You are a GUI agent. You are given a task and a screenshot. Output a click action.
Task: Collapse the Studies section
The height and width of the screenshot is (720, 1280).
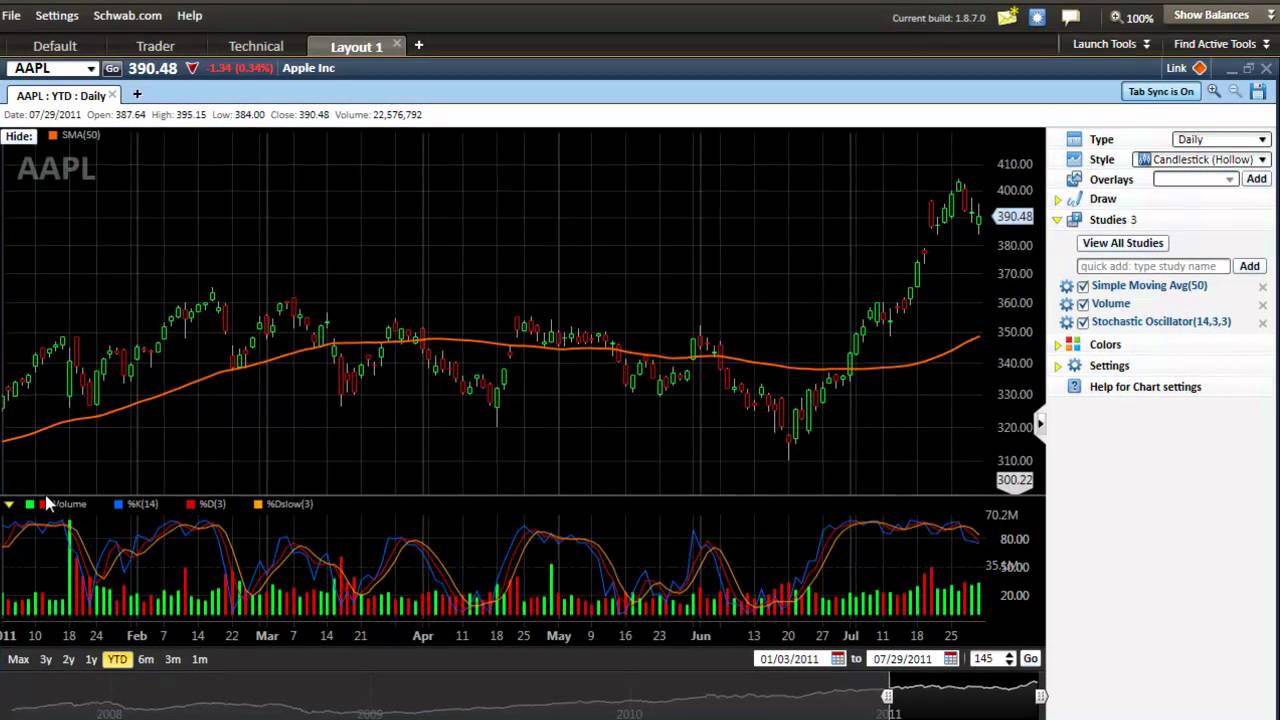1058,220
